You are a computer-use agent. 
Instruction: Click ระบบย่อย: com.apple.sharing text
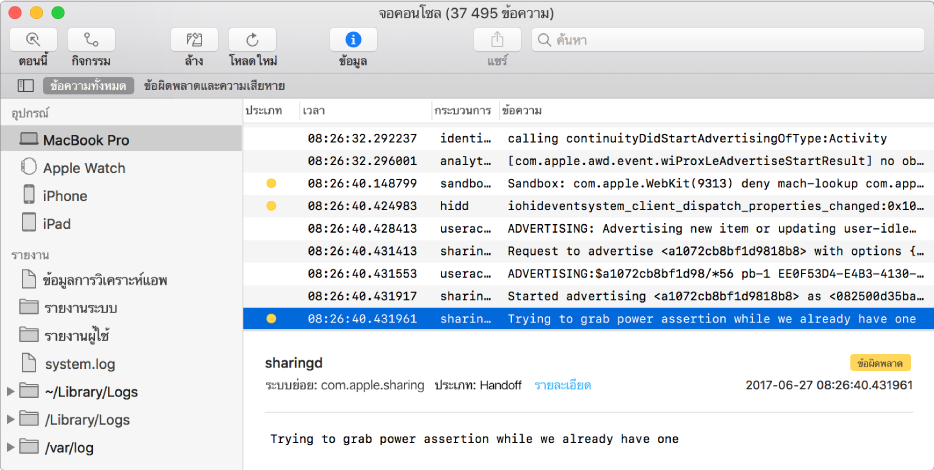click(344, 385)
